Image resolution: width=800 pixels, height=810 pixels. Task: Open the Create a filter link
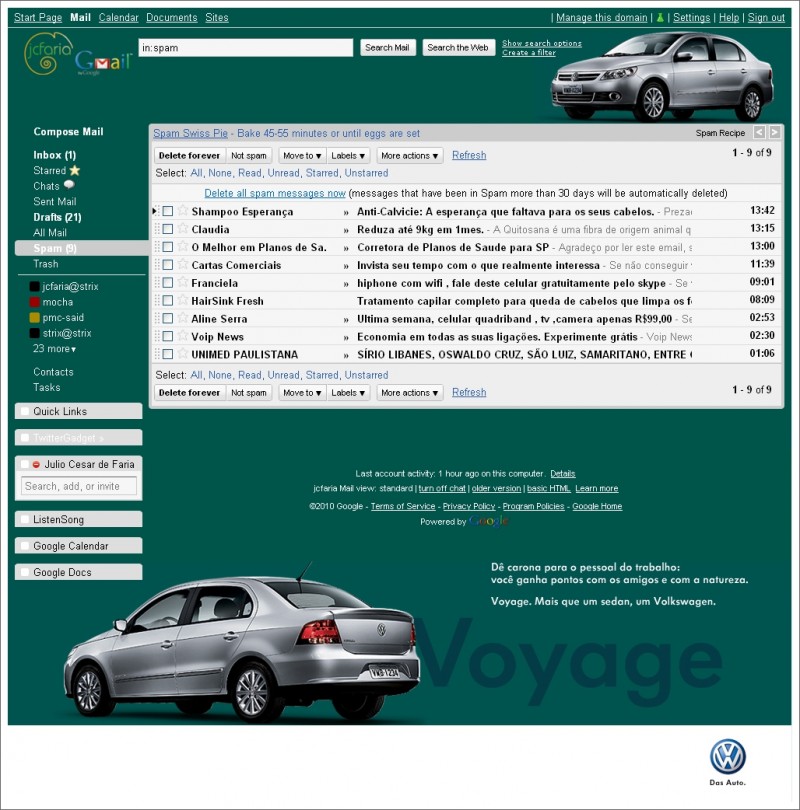[529, 53]
